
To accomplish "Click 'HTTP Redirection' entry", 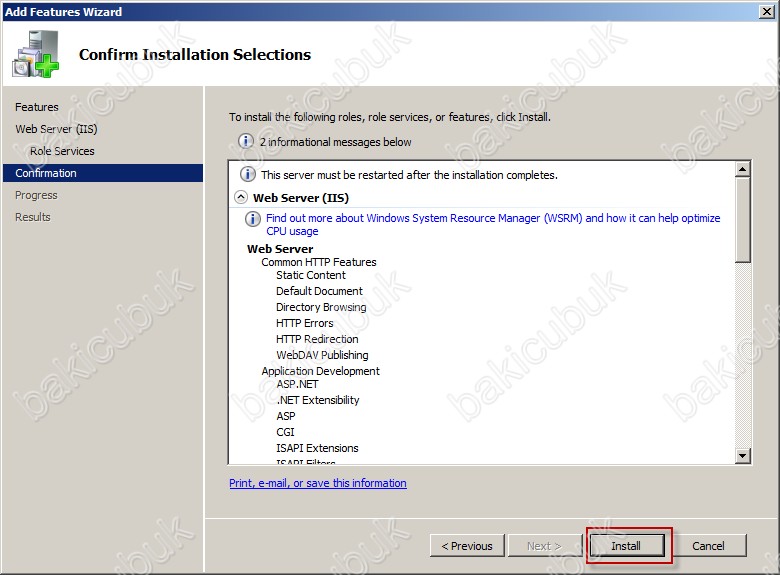I will [317, 339].
